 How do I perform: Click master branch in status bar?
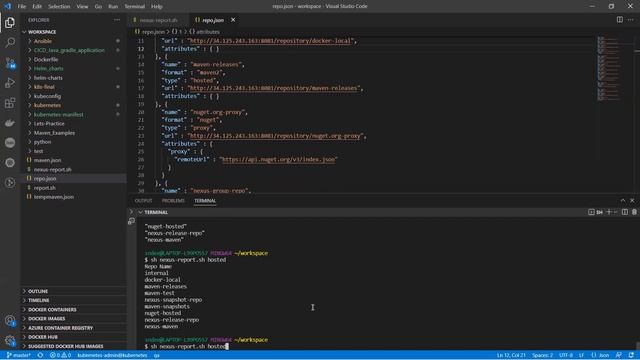pyautogui.click(x=19, y=355)
